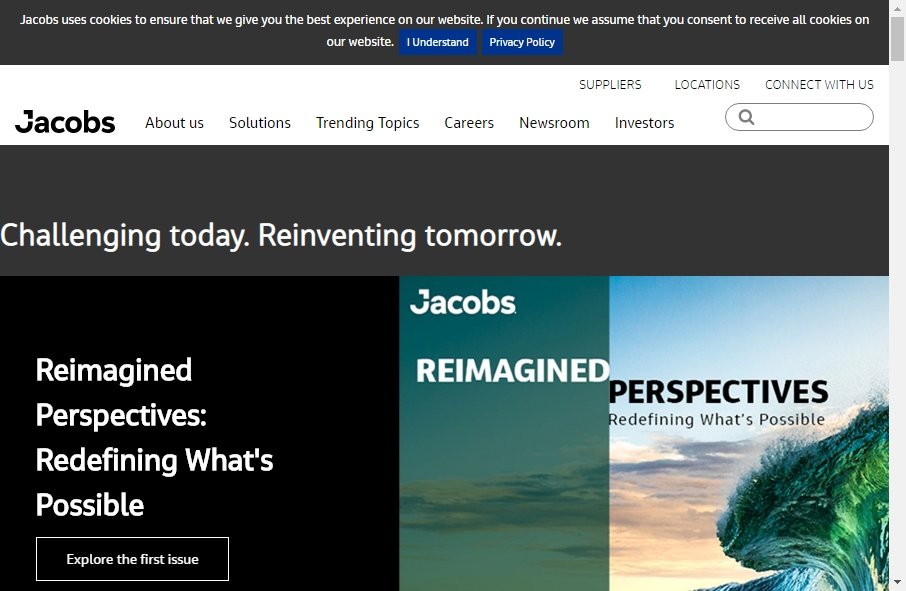This screenshot has width=906, height=591.
Task: Open Connect With Us link
Action: [819, 85]
